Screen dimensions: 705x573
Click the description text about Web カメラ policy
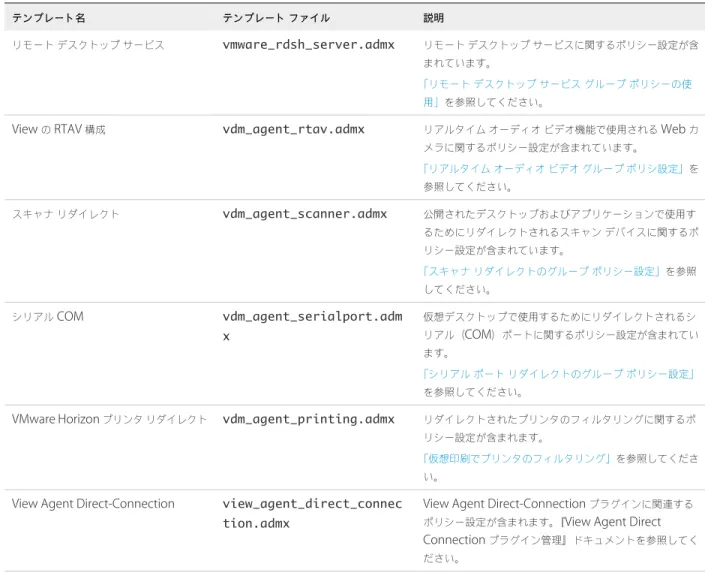[561, 139]
